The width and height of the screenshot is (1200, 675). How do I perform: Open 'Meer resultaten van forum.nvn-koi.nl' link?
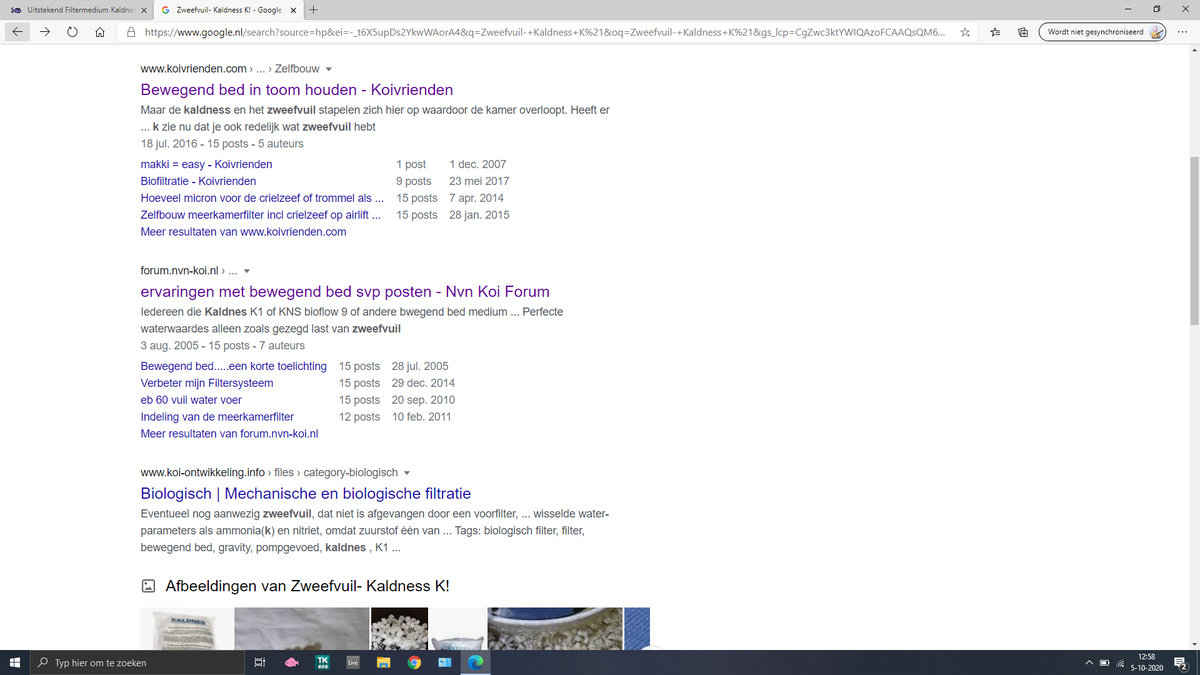229,434
